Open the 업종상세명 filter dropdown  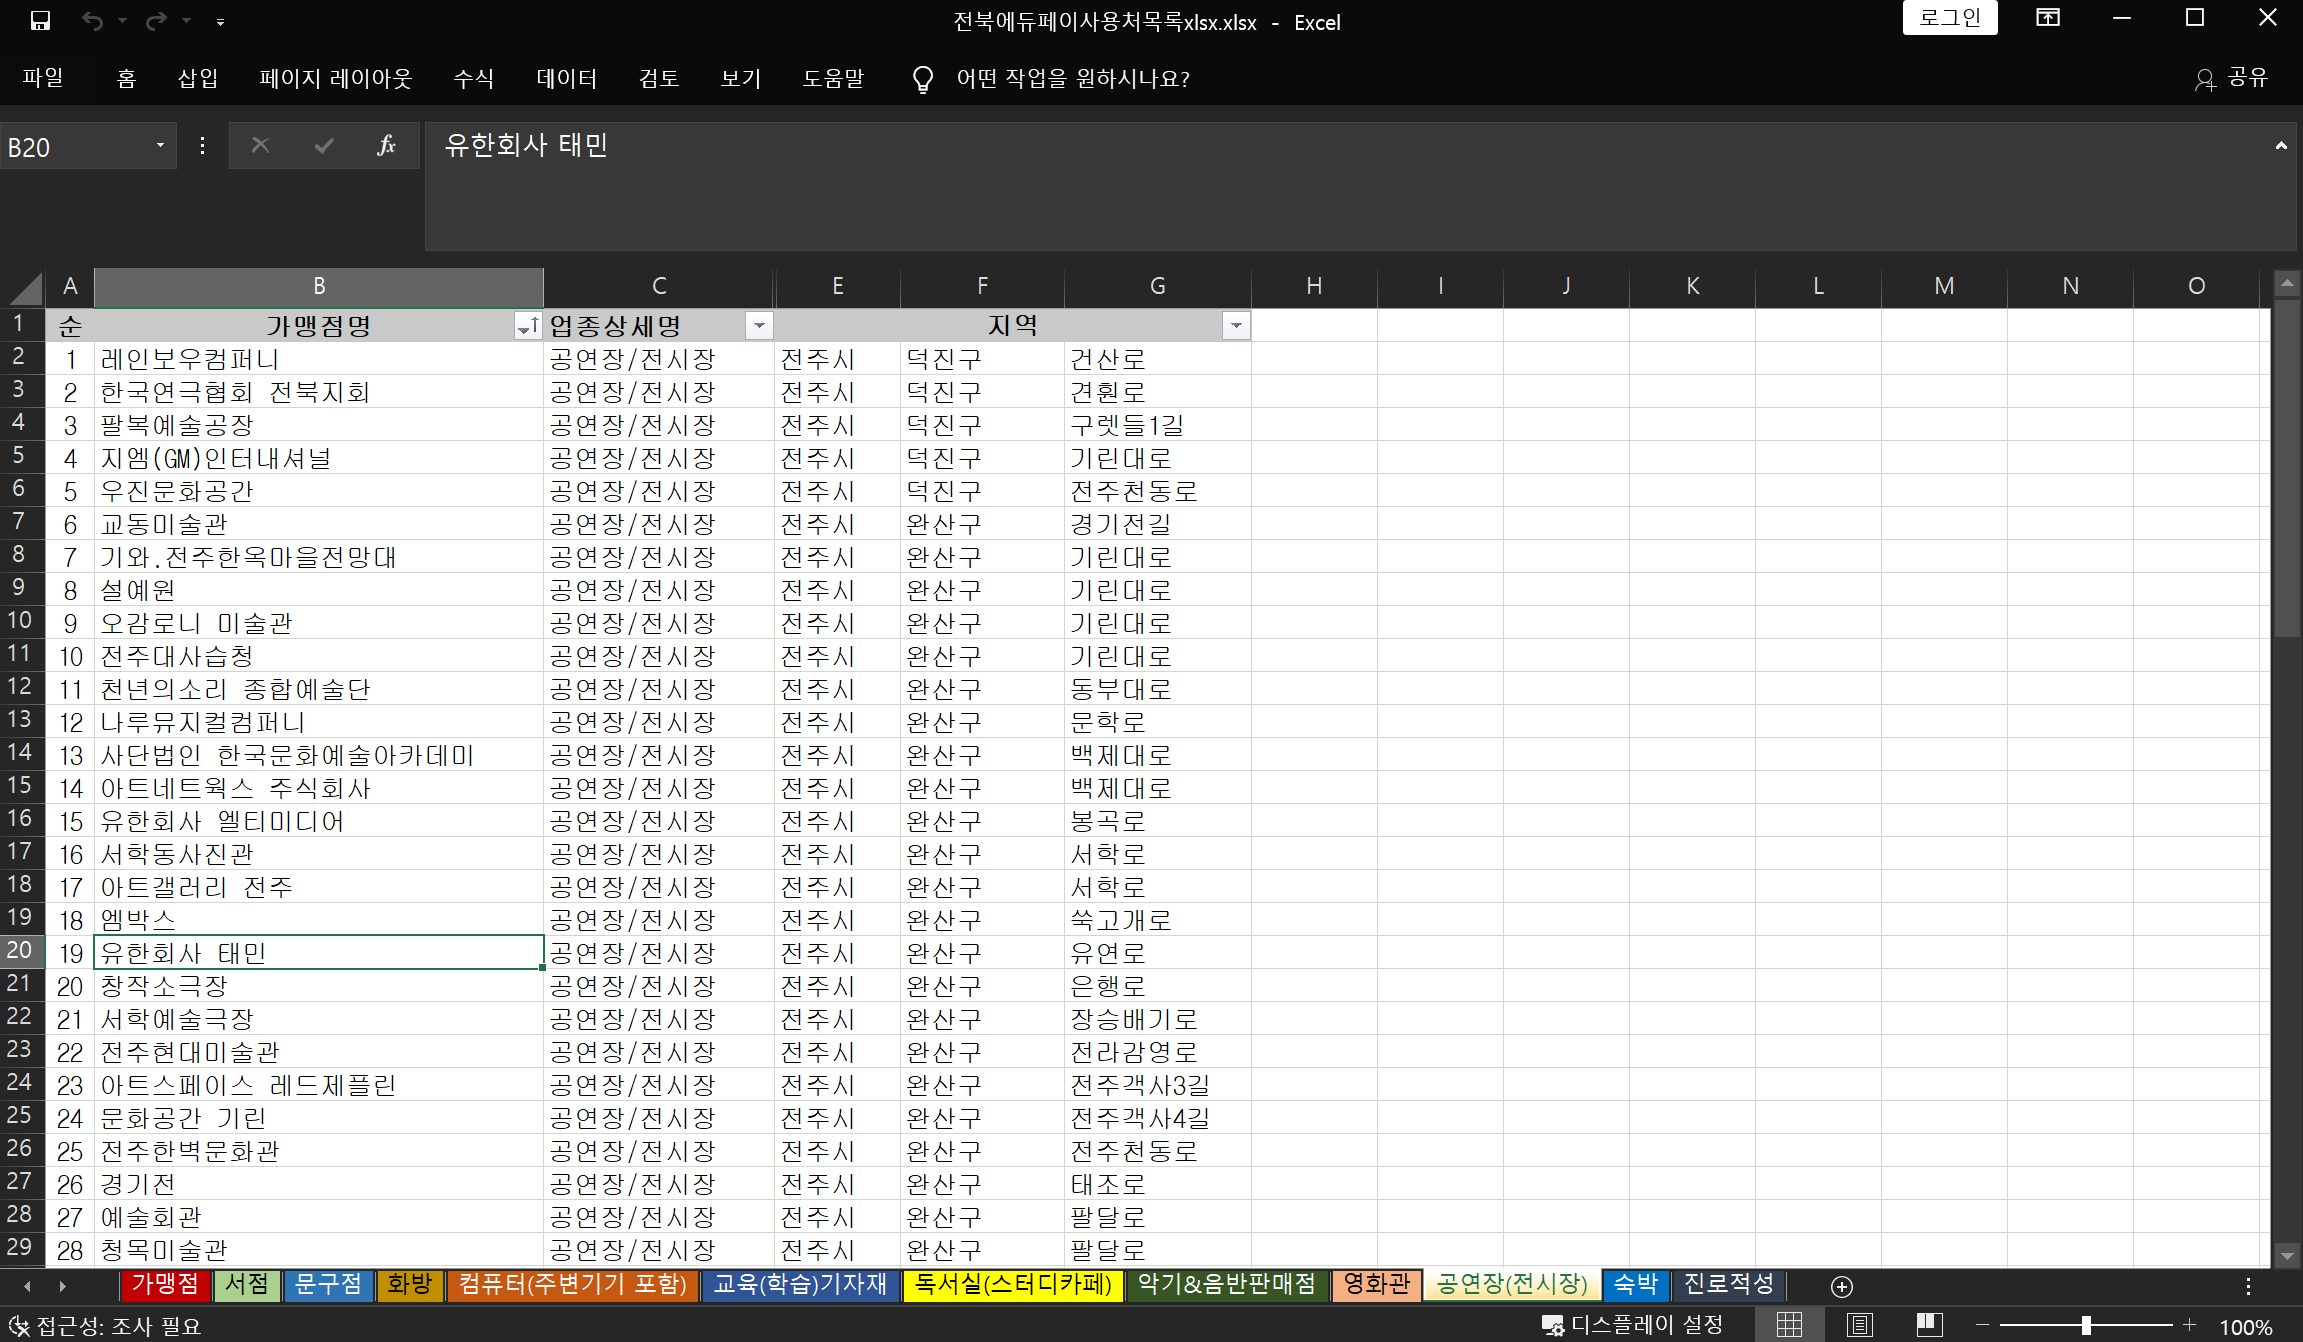(759, 326)
